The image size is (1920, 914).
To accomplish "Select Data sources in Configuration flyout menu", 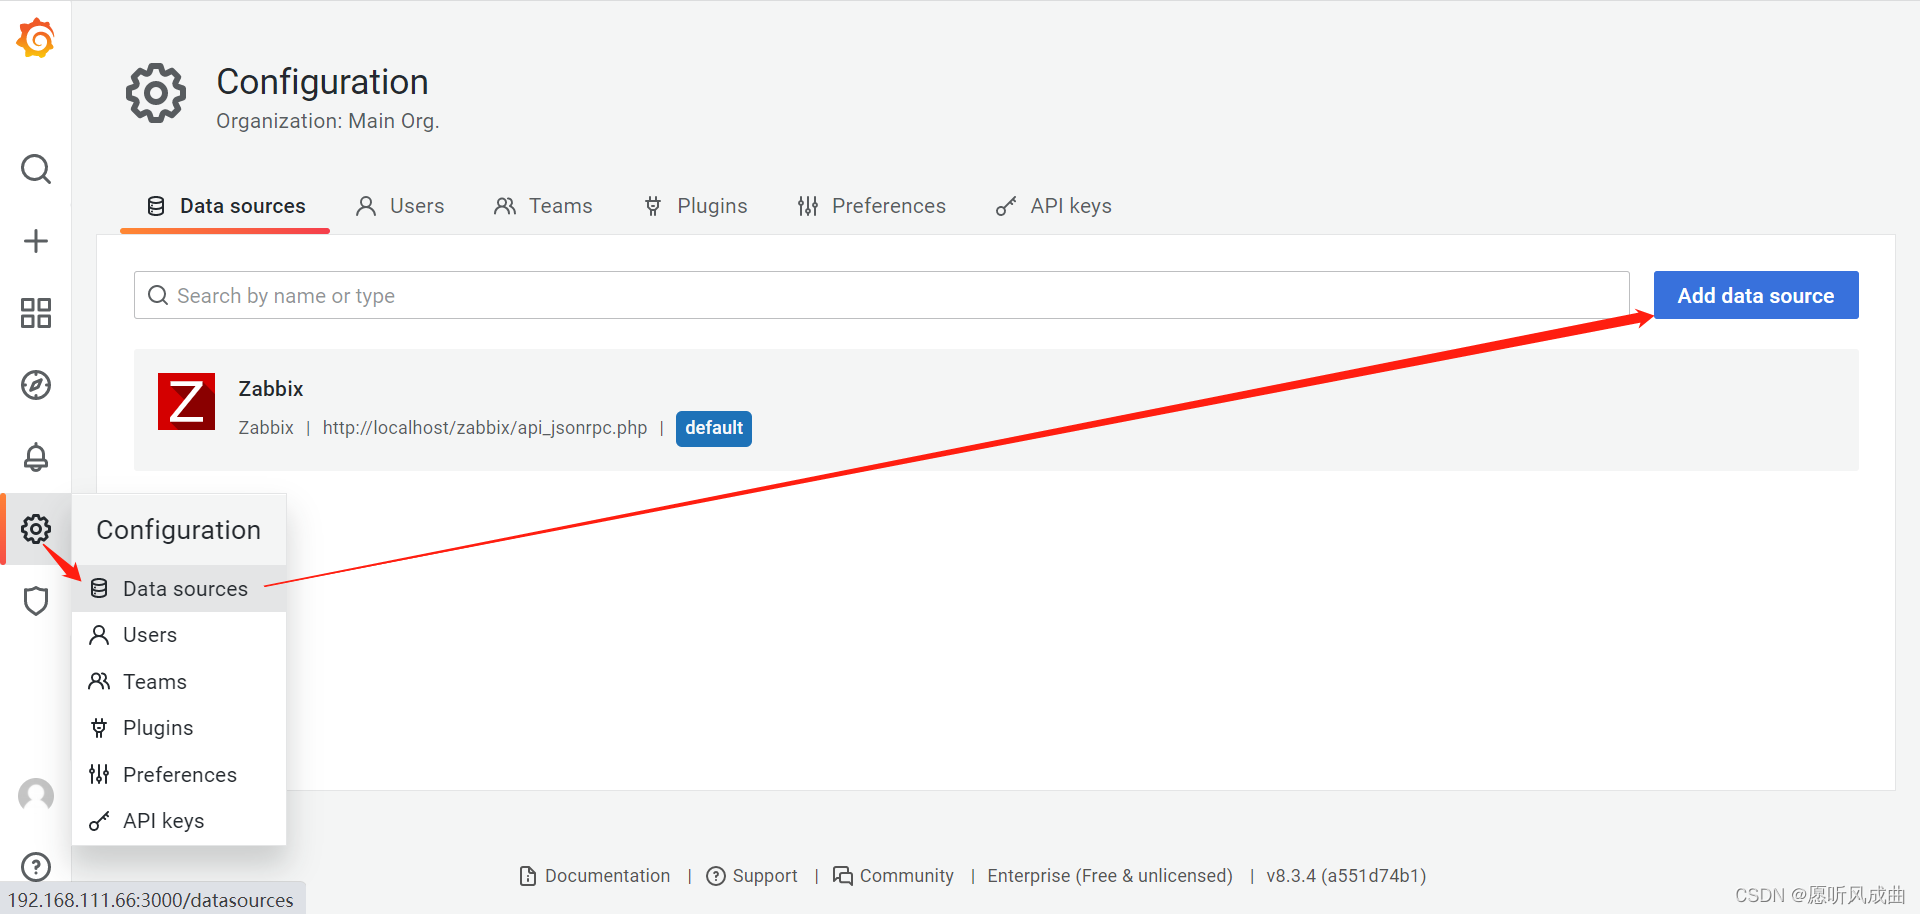I will click(179, 589).
